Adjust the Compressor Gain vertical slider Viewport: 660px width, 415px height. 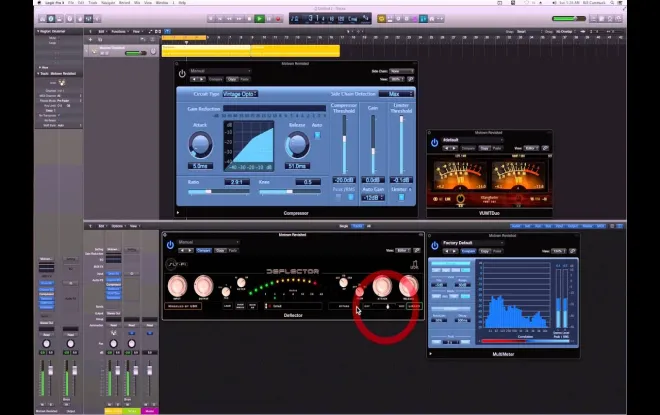(373, 144)
